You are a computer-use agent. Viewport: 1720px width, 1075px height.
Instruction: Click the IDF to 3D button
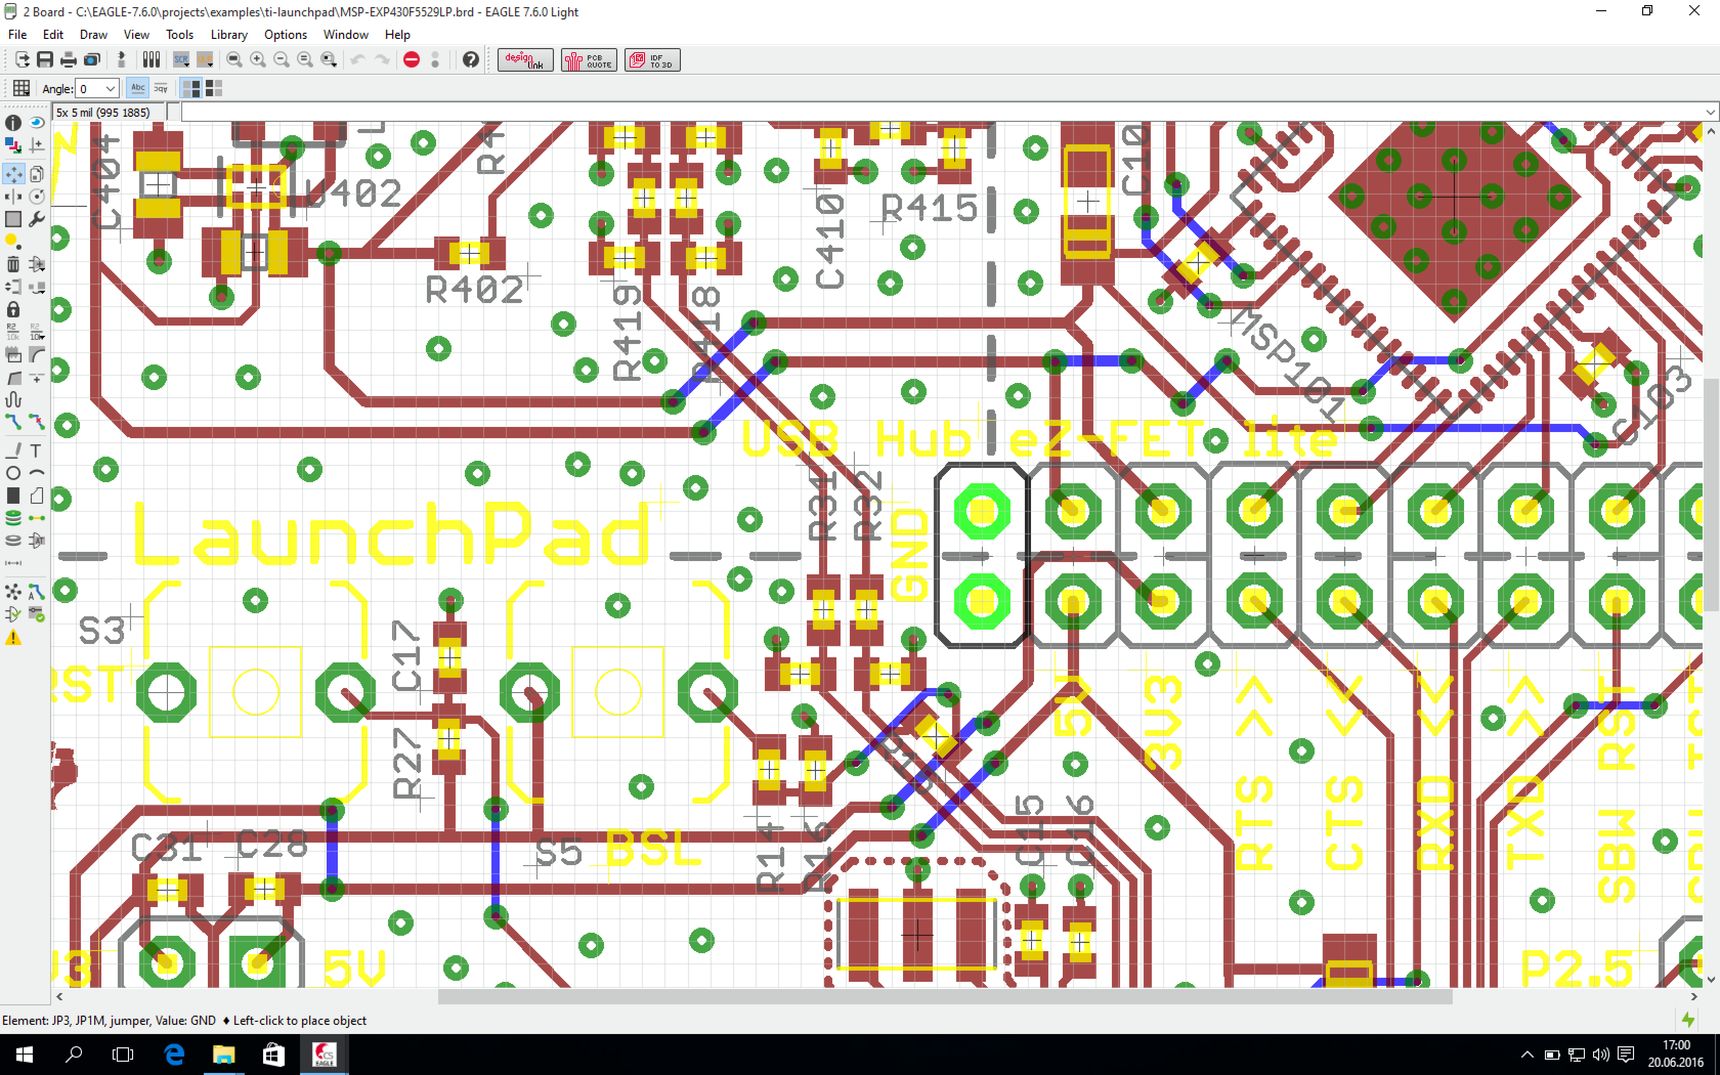(x=652, y=60)
